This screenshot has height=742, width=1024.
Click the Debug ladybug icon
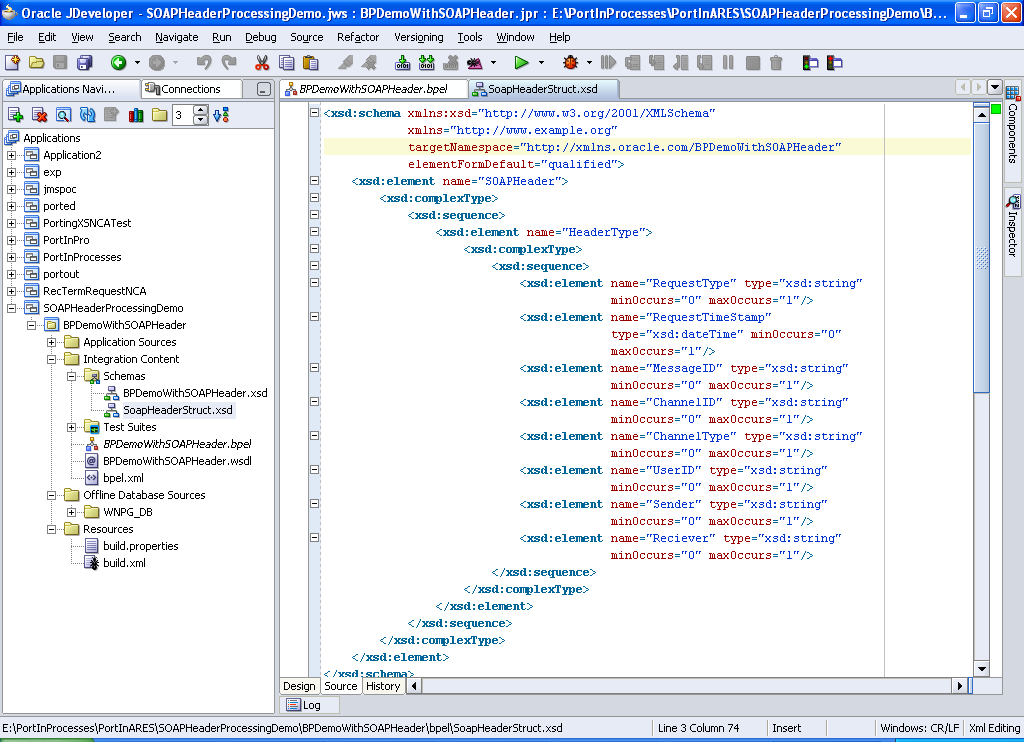click(570, 63)
